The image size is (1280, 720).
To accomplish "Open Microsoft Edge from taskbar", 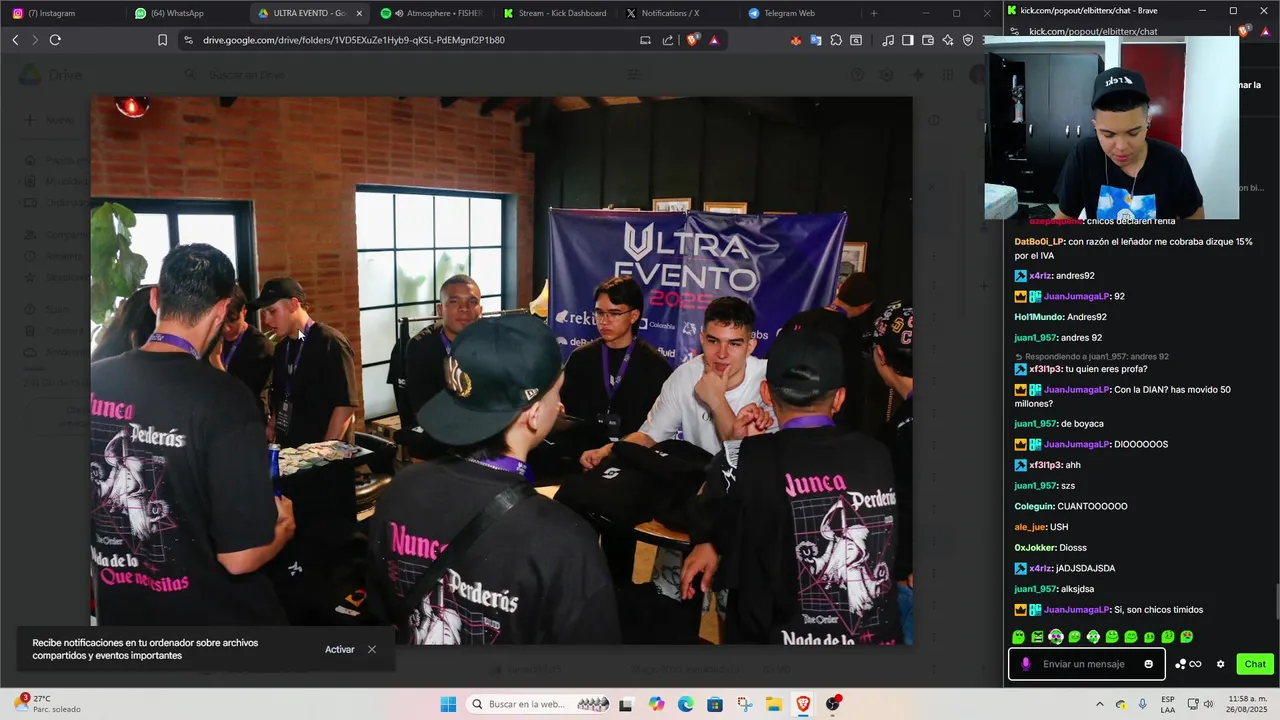I will point(685,704).
